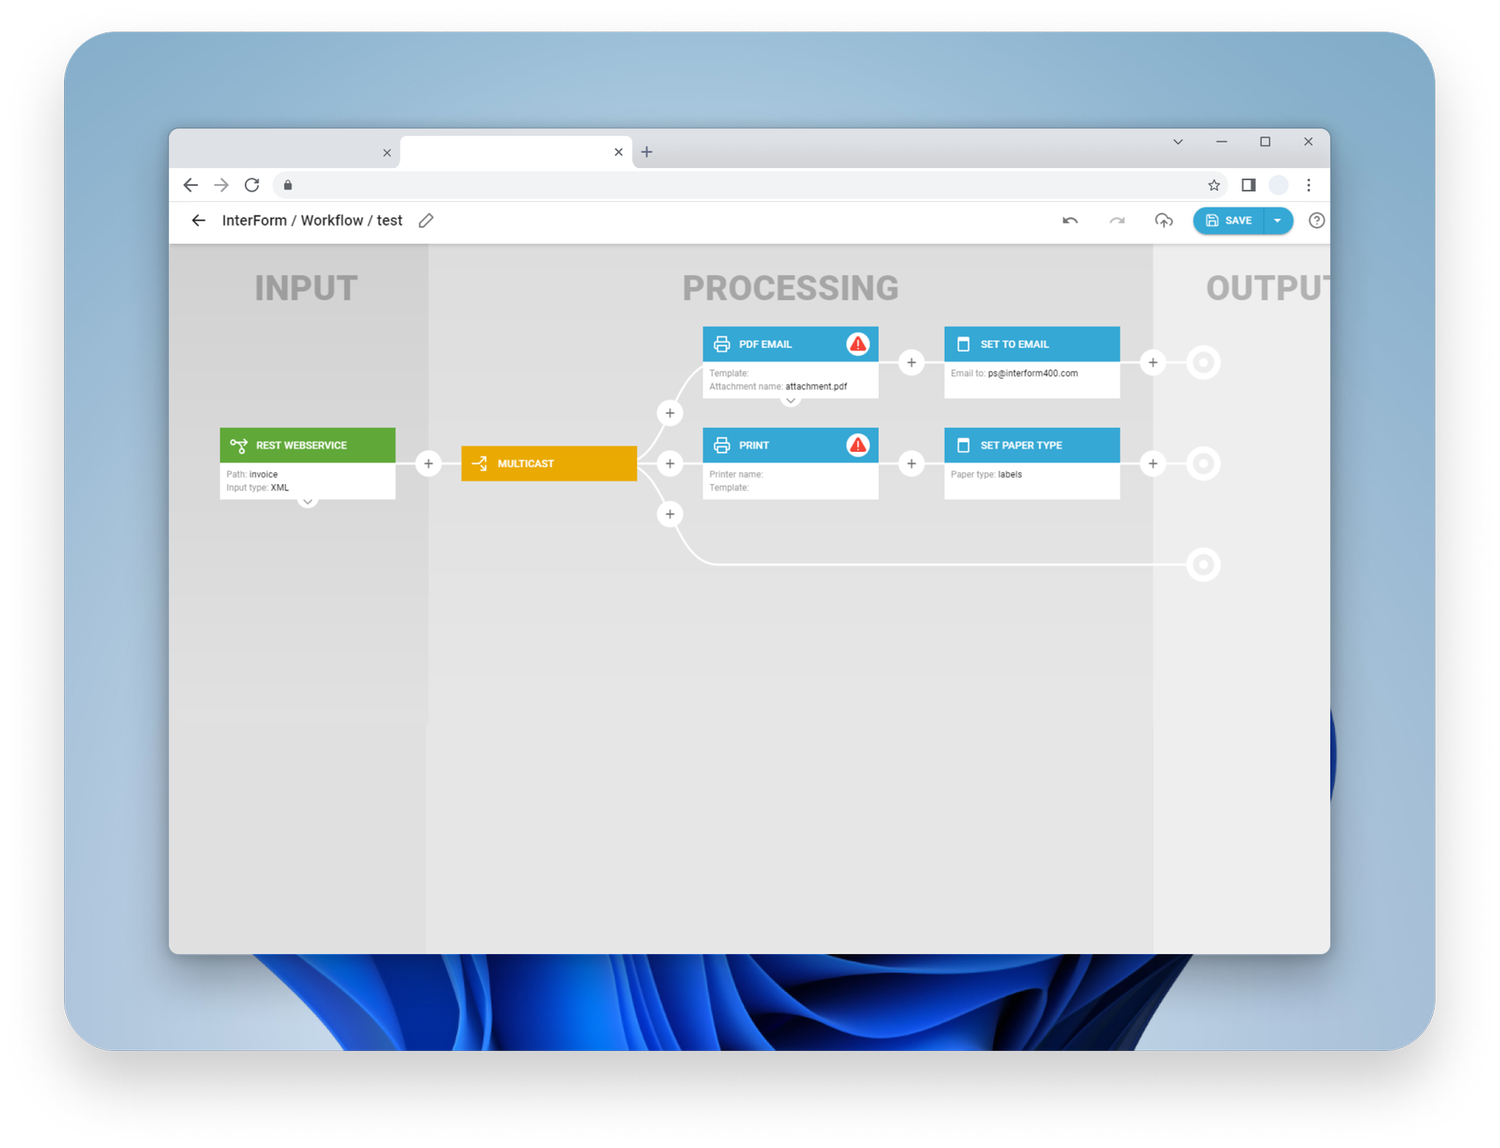Click the bottom output connector circle
This screenshot has width=1500, height=1148.
tap(1203, 564)
